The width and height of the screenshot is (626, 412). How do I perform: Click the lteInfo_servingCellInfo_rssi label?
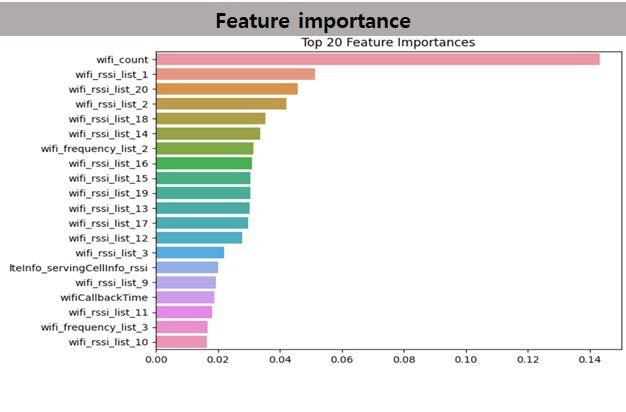tap(78, 268)
